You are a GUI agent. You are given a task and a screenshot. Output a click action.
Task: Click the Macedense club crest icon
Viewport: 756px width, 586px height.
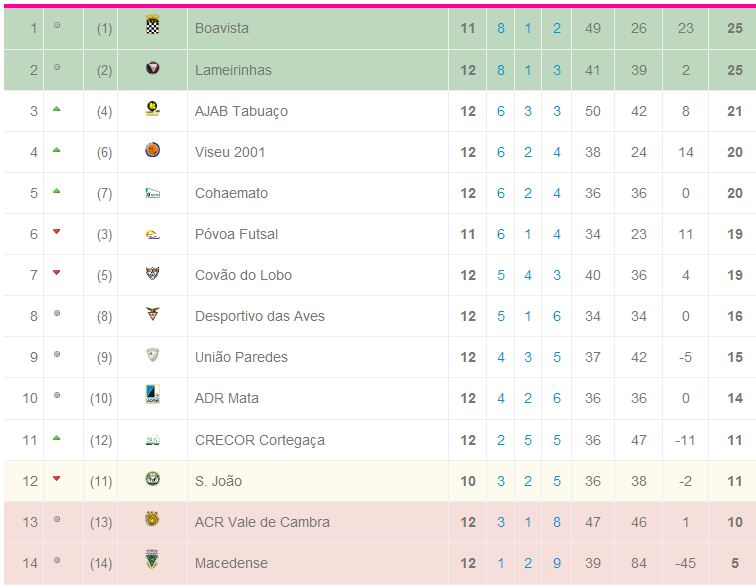click(x=152, y=561)
